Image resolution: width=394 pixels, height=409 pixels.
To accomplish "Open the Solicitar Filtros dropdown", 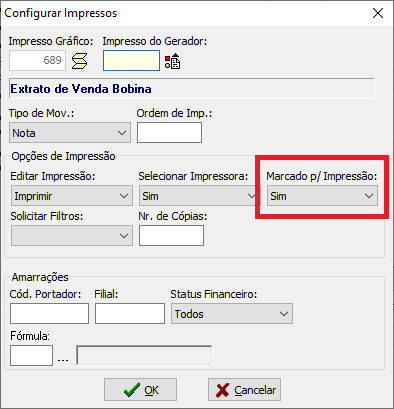I will tap(72, 236).
